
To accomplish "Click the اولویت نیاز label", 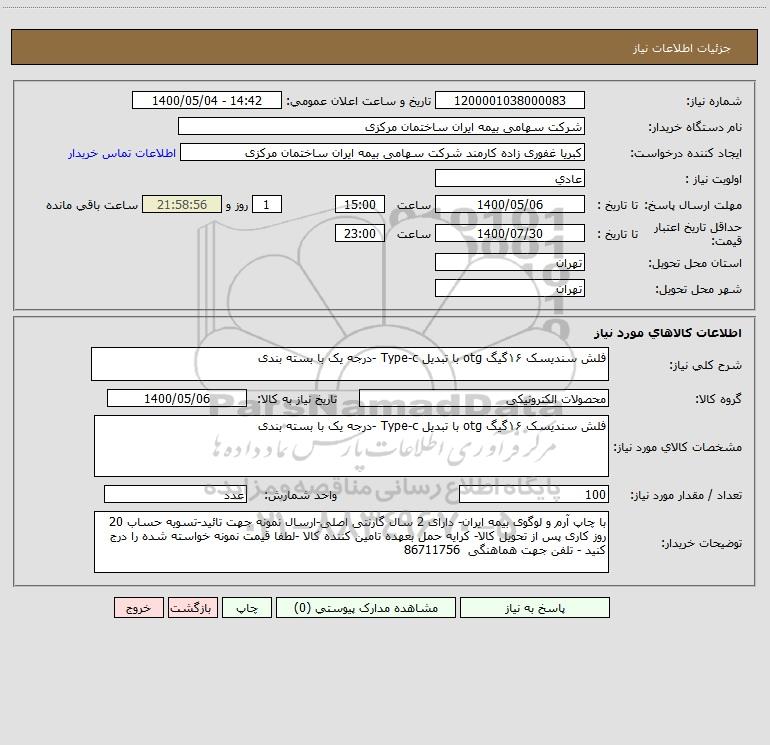I will (x=714, y=180).
